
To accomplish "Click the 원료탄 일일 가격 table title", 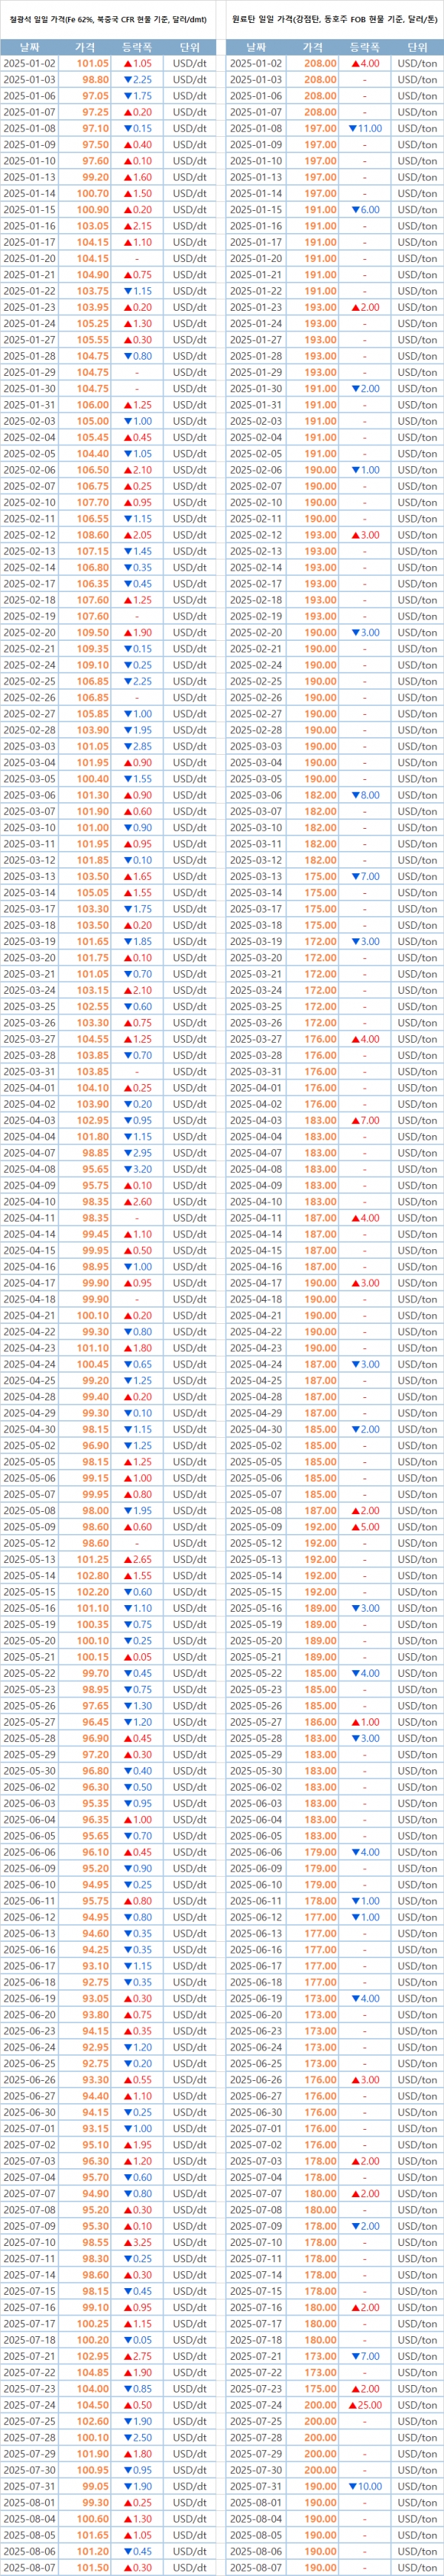I will pyautogui.click(x=334, y=19).
